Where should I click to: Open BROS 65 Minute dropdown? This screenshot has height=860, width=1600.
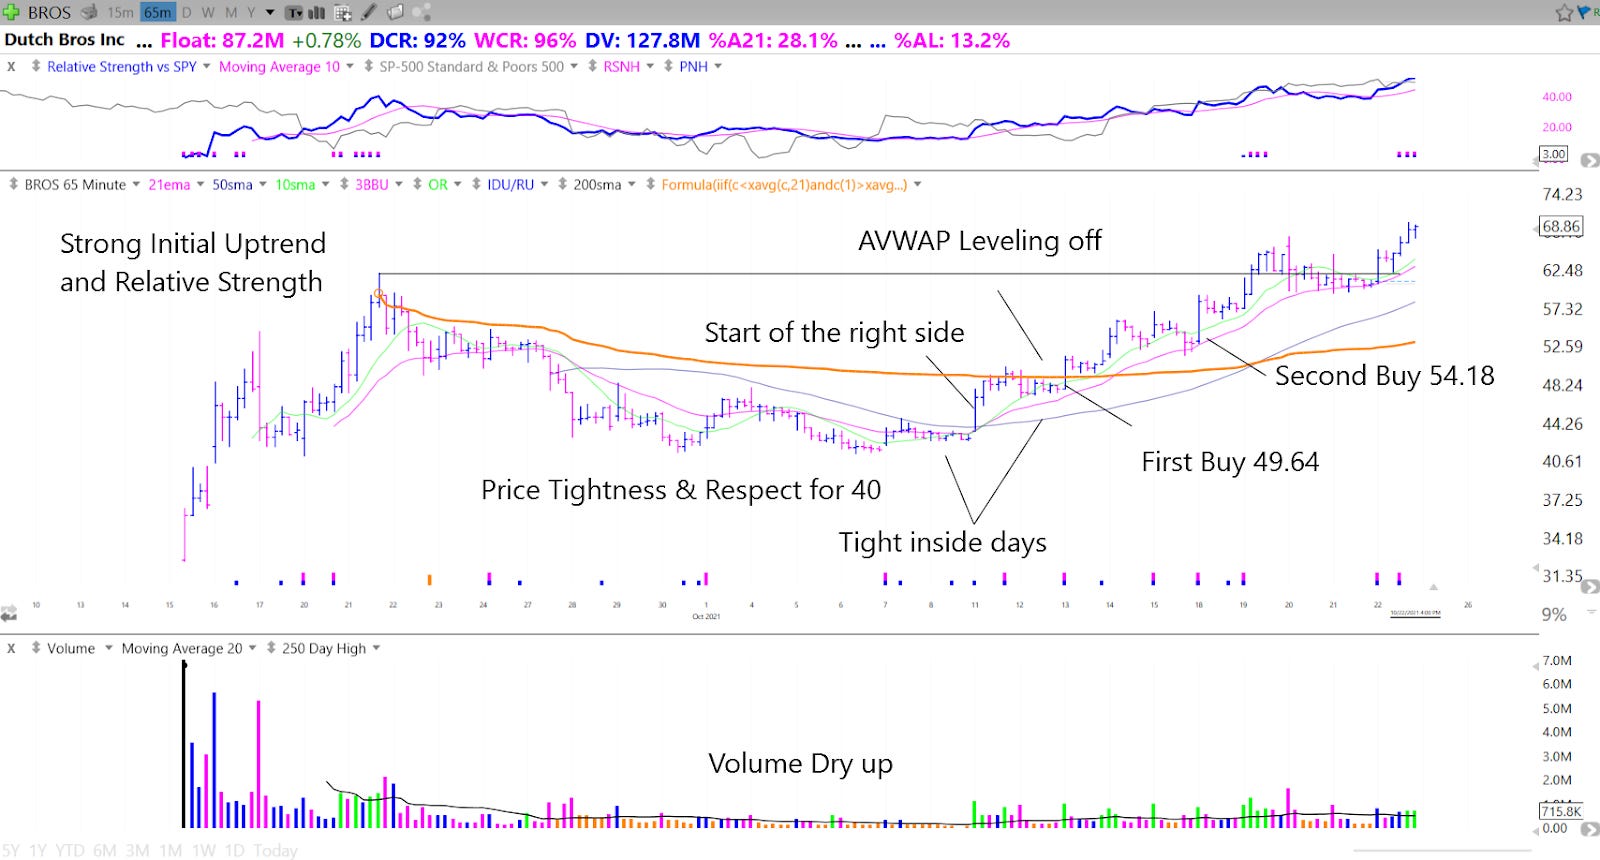coord(135,184)
